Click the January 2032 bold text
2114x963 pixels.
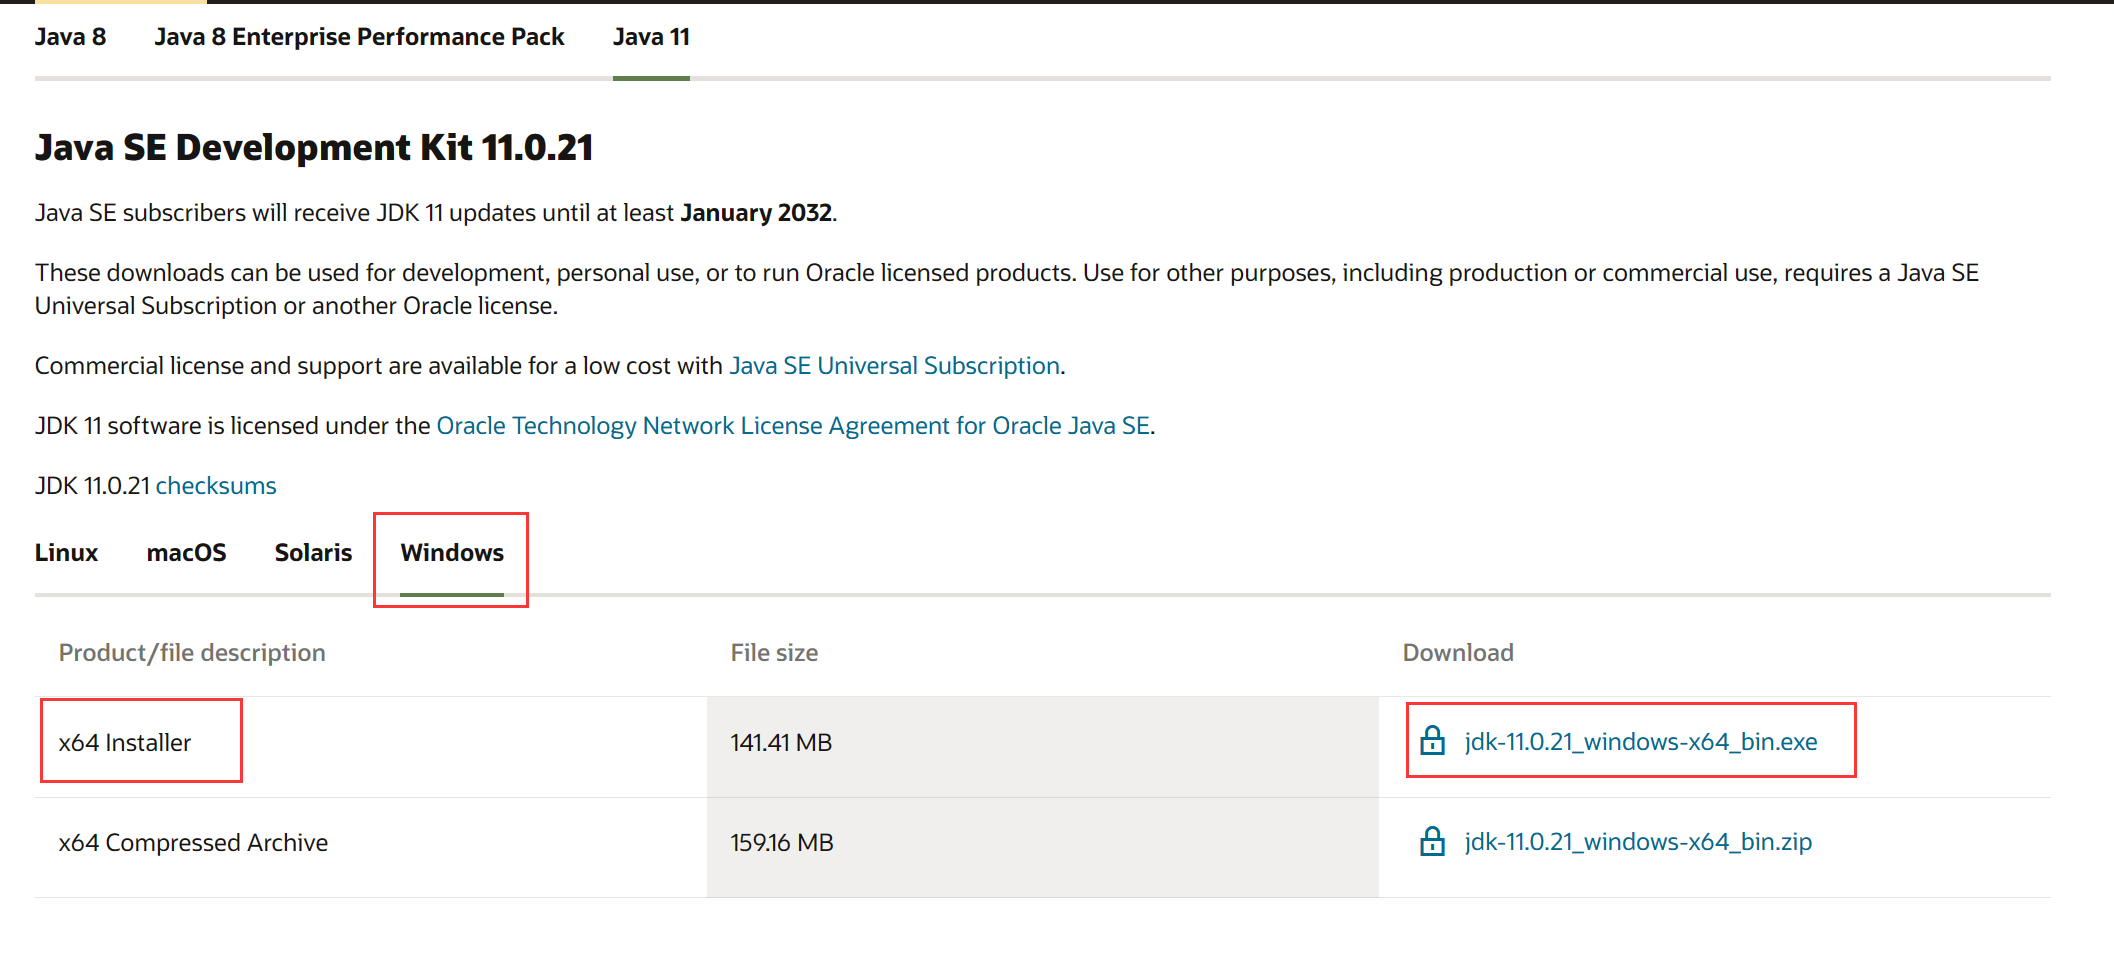(756, 213)
